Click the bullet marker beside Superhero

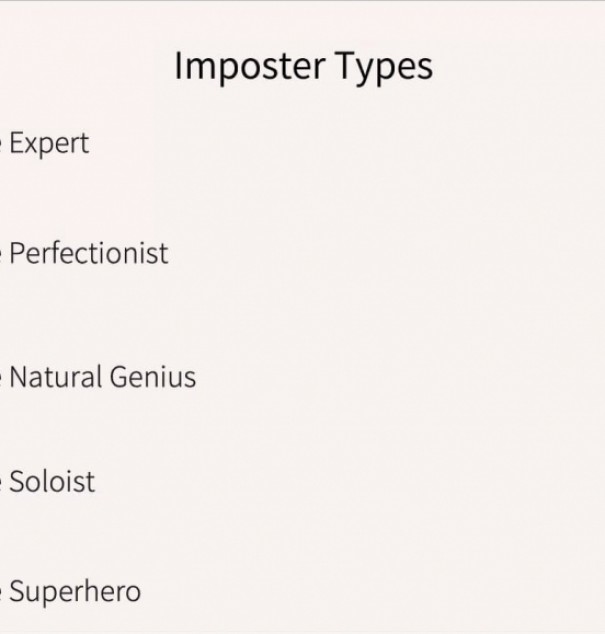tap(1, 592)
